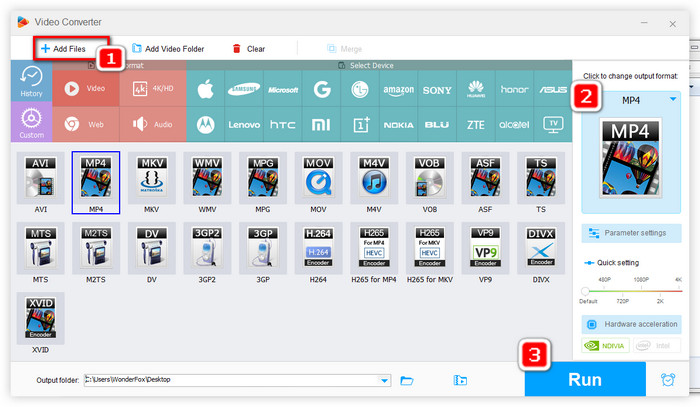Open Nokia device presets

coord(399,125)
